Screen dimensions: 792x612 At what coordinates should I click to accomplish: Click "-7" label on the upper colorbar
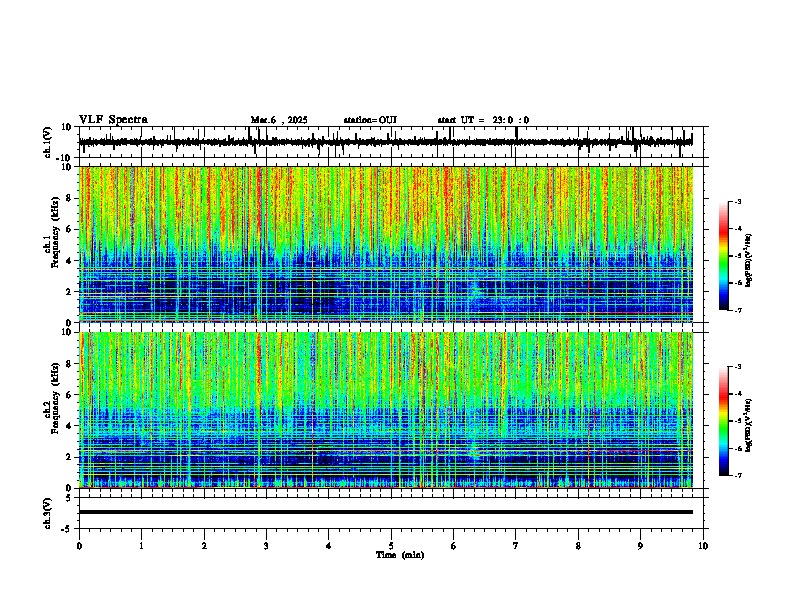tap(737, 310)
